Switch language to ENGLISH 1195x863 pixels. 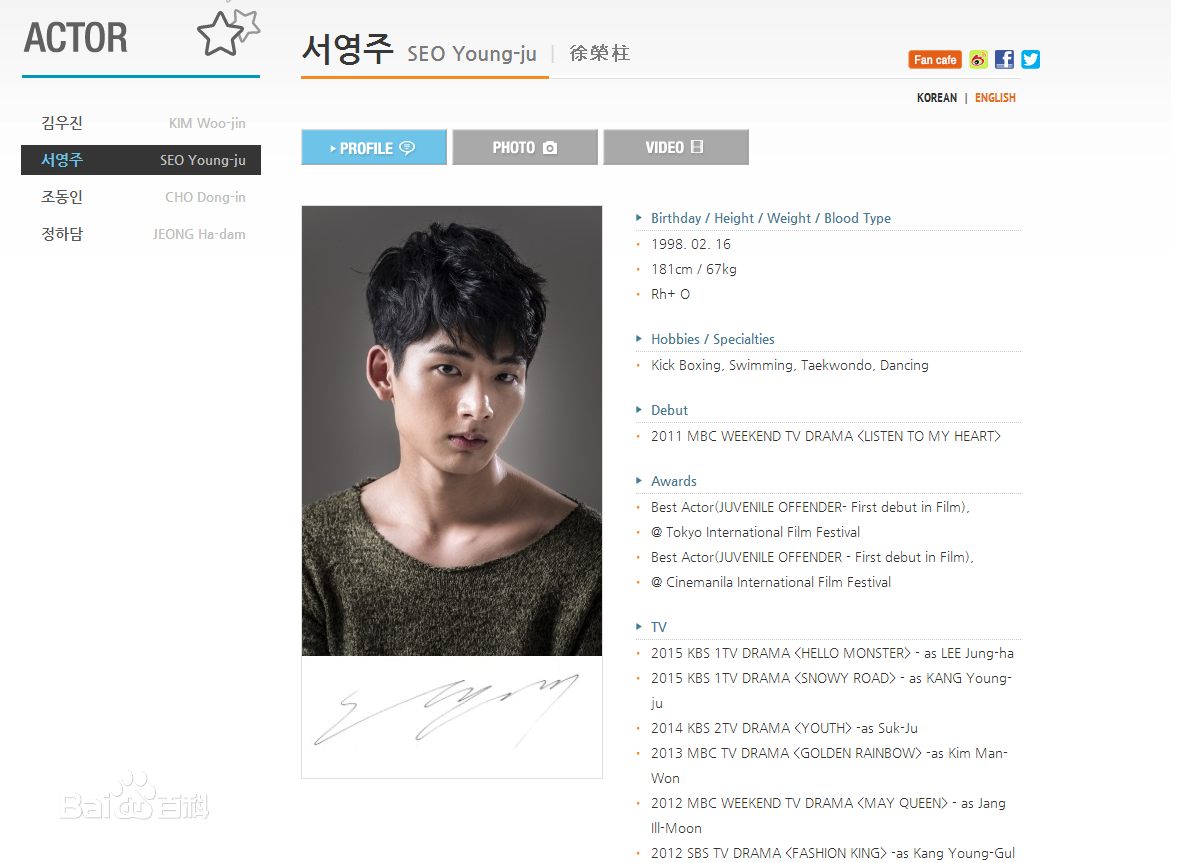tap(995, 98)
